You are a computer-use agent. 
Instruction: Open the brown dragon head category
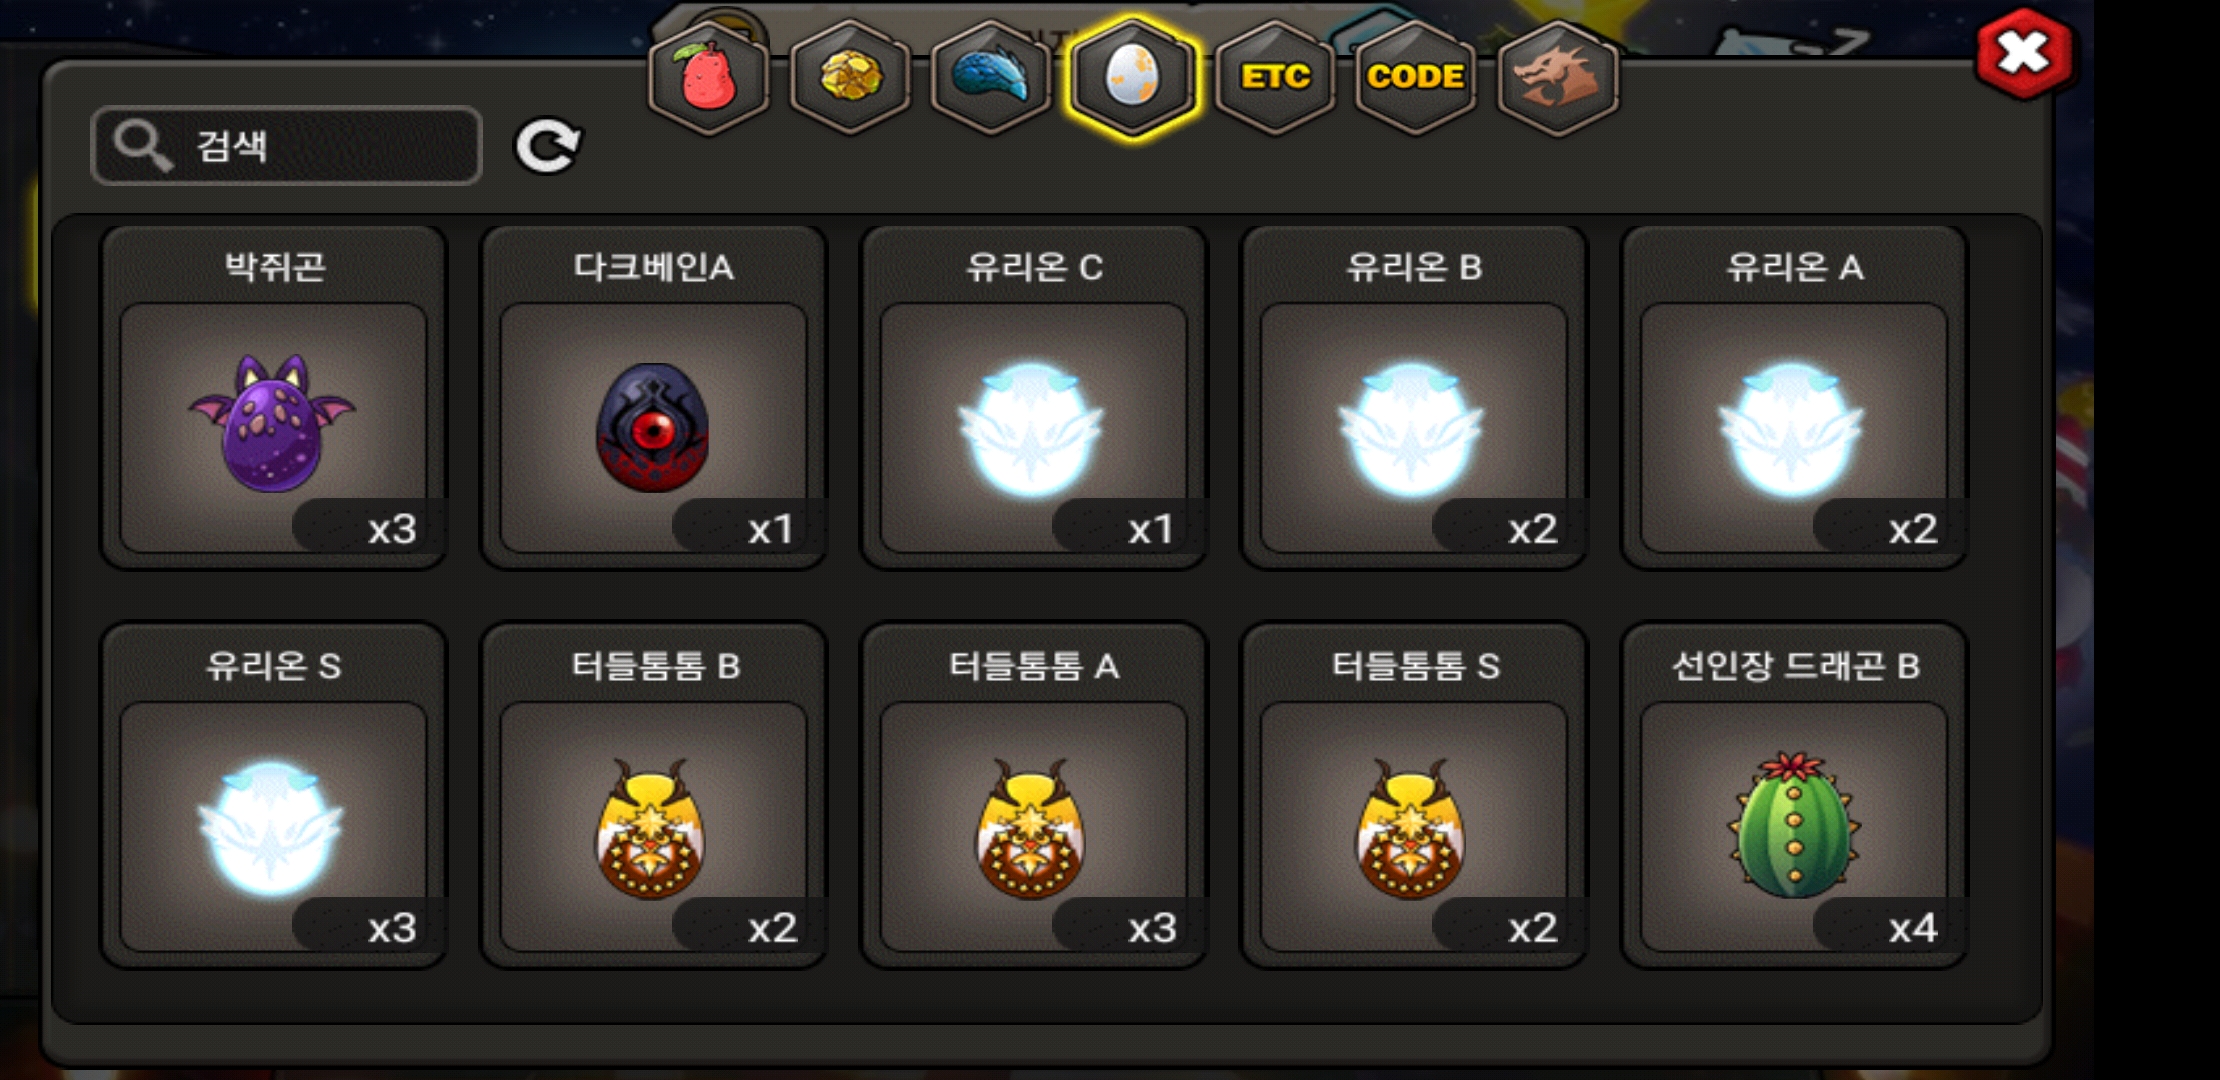[x=1558, y=77]
